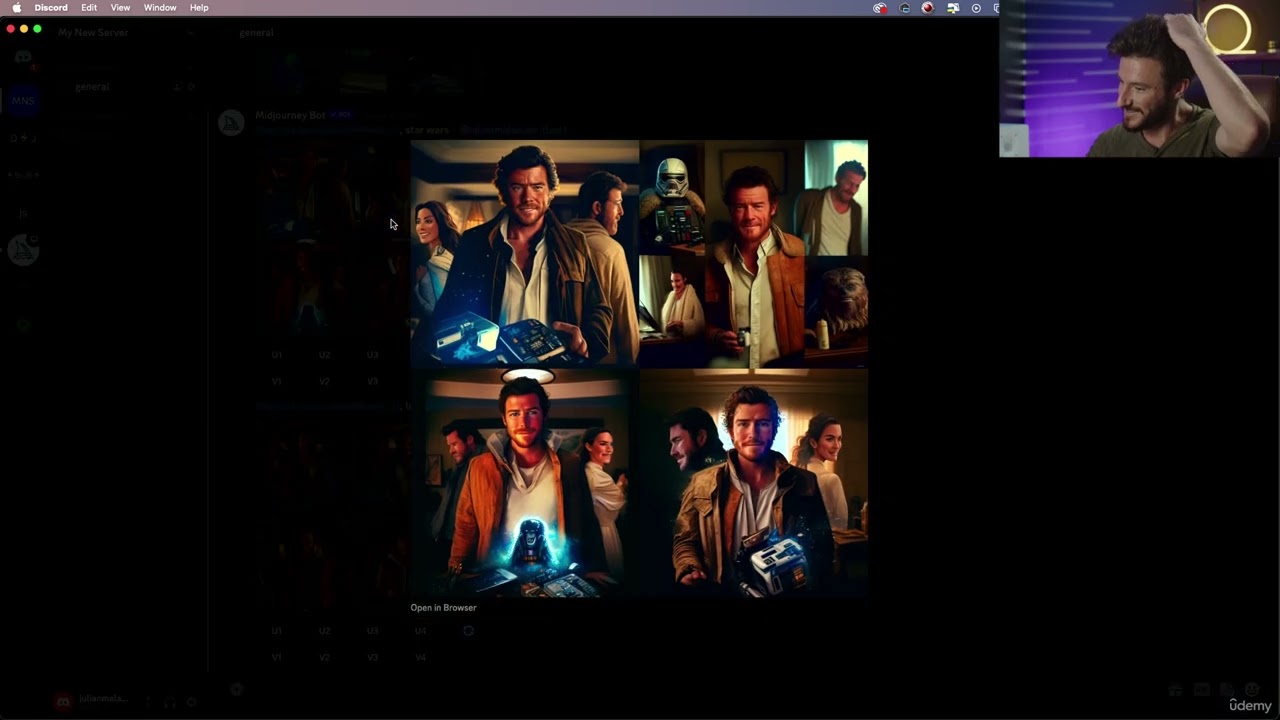Click the red record icon in menu bar

[x=928, y=8]
